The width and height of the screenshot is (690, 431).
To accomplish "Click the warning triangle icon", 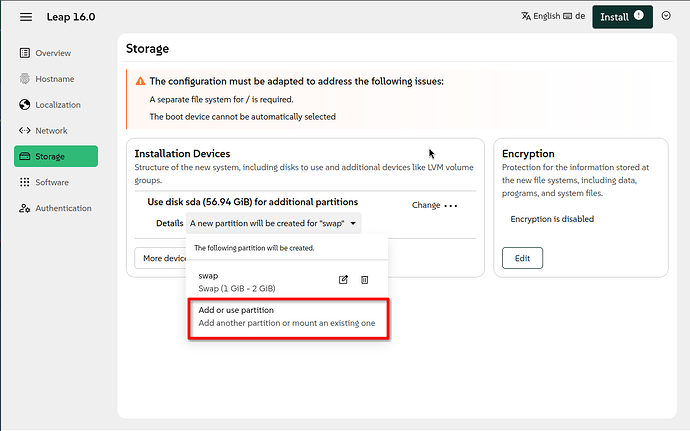I will (x=140, y=81).
